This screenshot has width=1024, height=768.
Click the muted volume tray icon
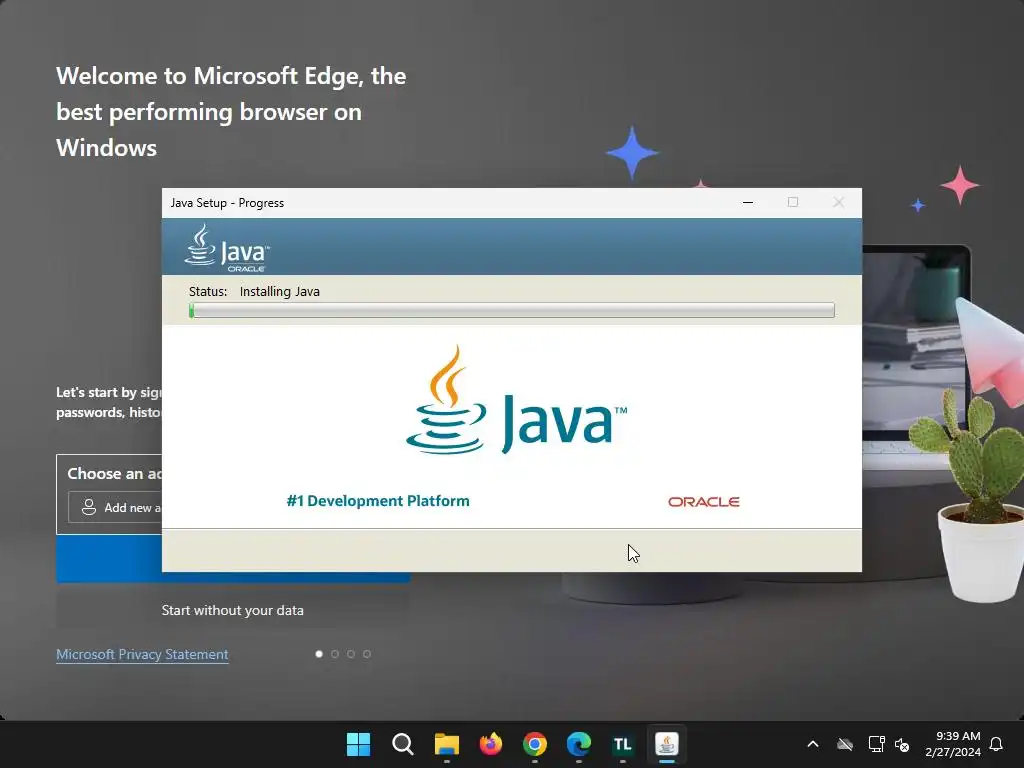(903, 744)
